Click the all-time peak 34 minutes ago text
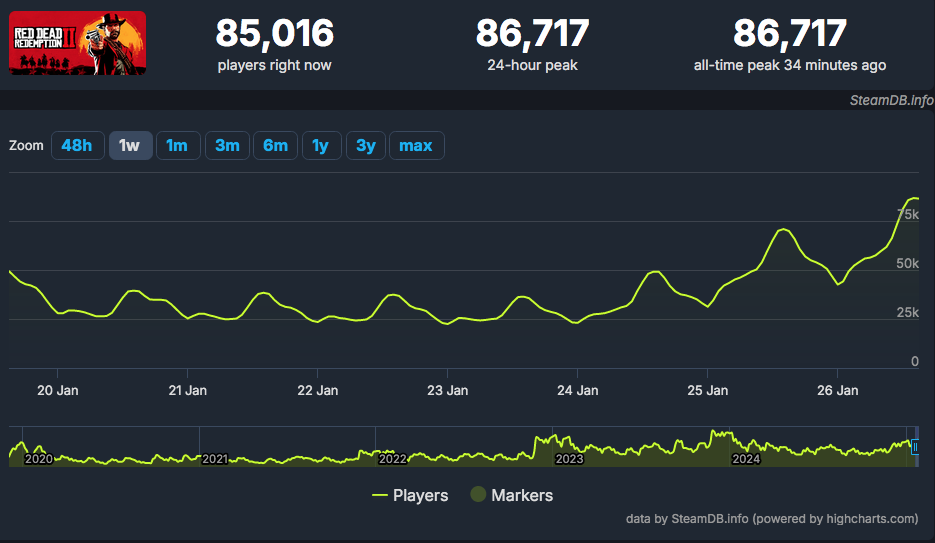 pos(790,65)
